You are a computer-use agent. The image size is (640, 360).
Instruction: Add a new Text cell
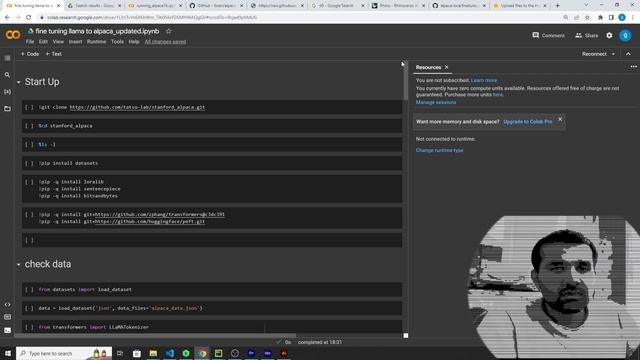[x=53, y=54]
